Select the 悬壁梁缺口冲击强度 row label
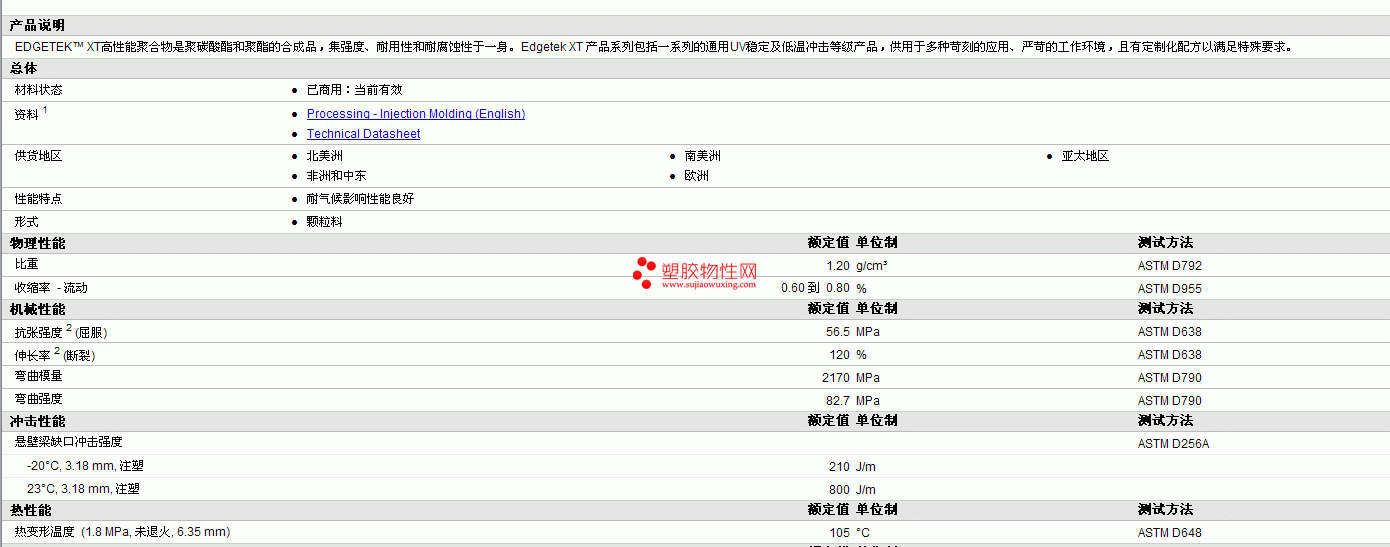Screen dimensions: 1390x547 (69, 442)
